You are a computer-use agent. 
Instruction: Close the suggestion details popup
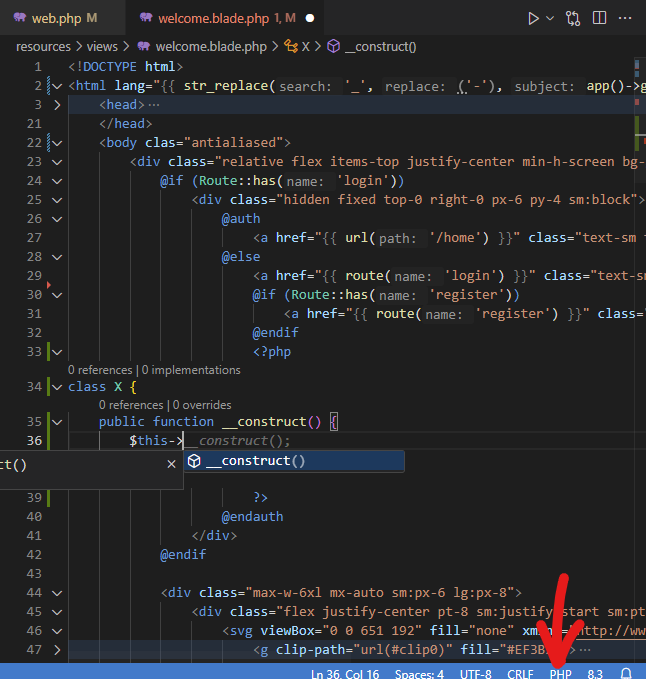click(171, 464)
